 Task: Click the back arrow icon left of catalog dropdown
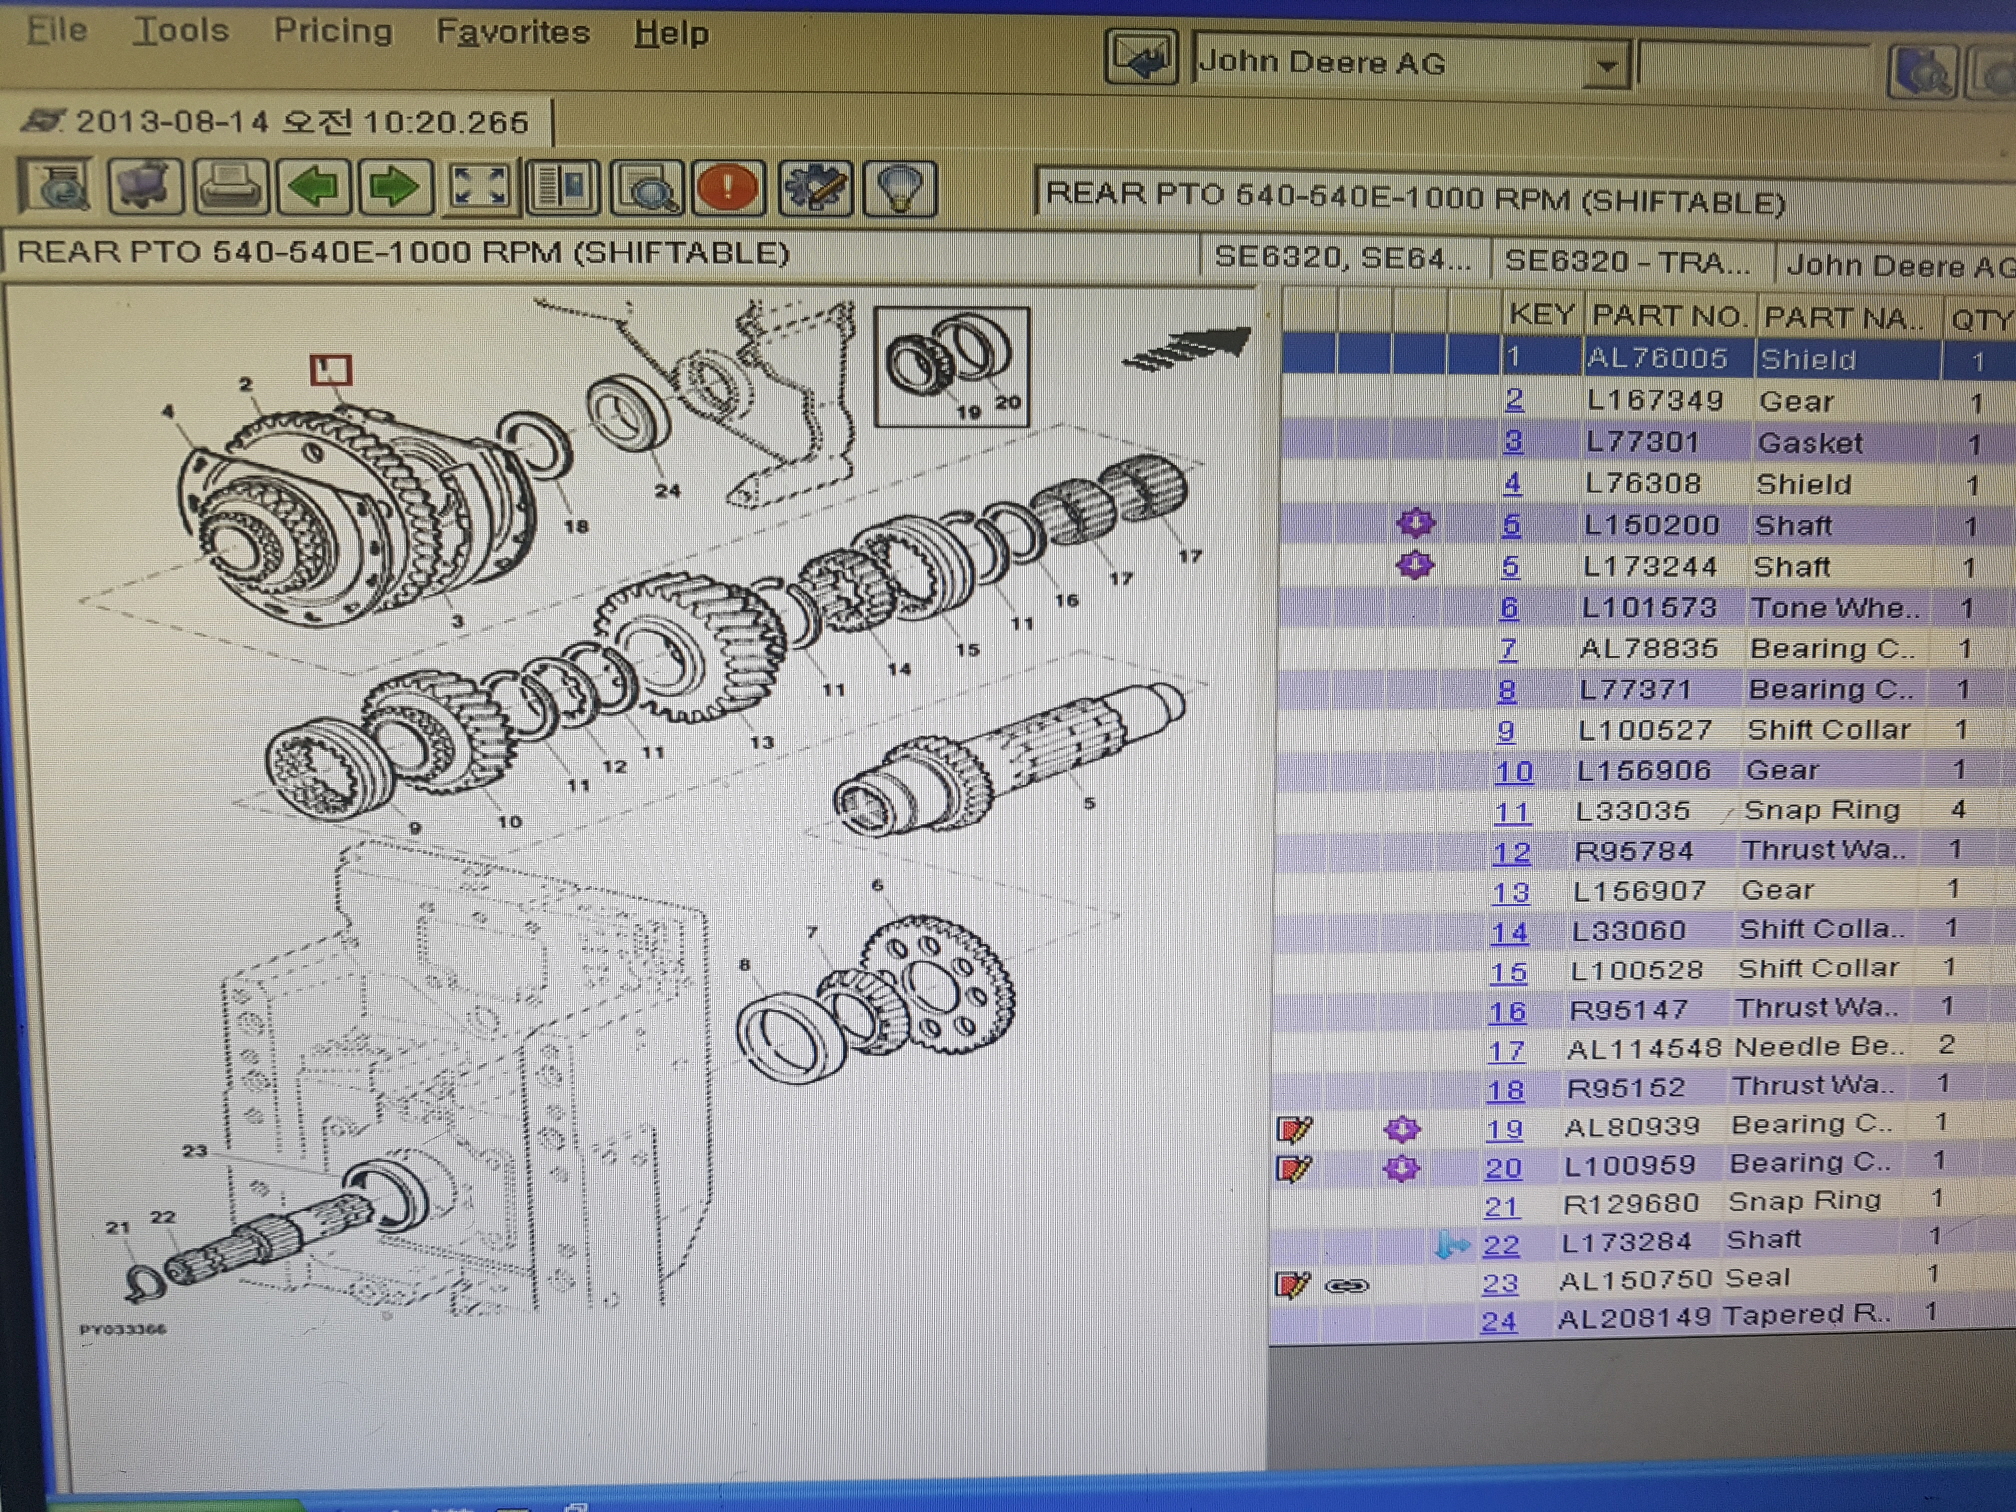pyautogui.click(x=1141, y=57)
